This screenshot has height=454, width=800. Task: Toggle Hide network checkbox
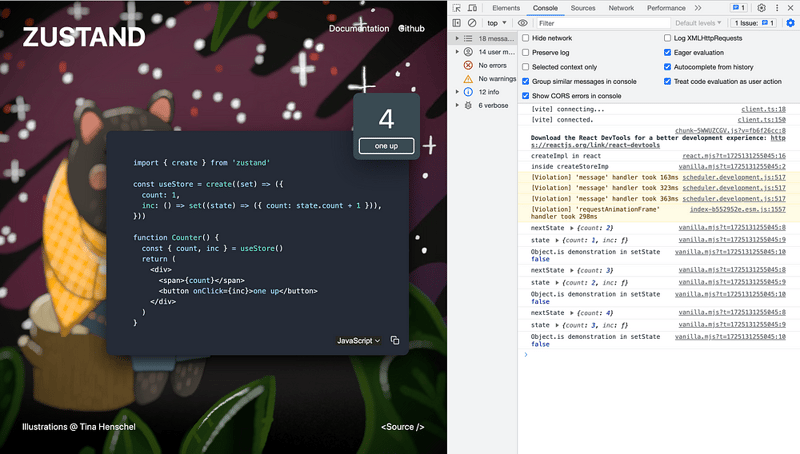(526, 38)
